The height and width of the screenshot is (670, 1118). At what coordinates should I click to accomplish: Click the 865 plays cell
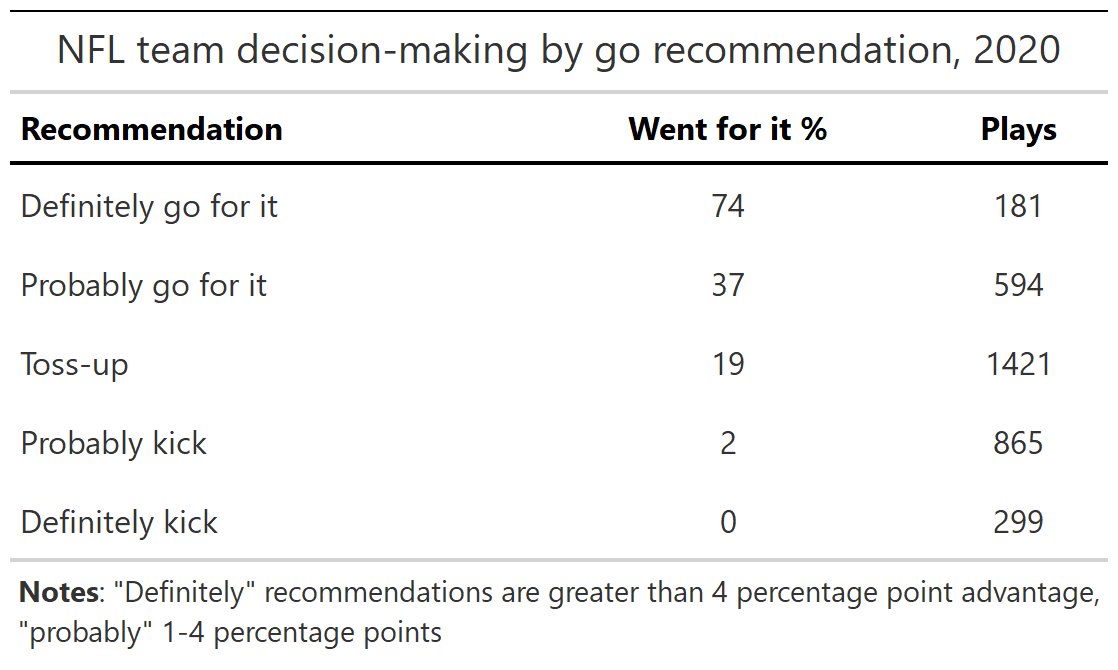(x=1018, y=443)
